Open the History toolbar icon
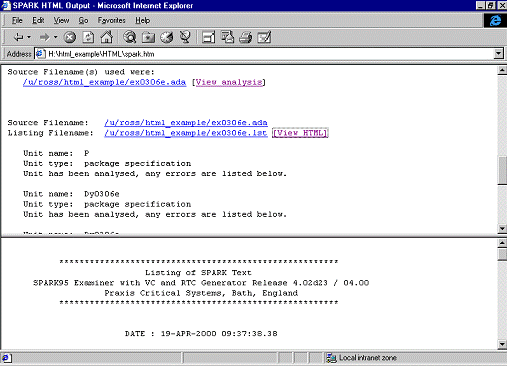The height and width of the screenshot is (366, 507). tap(167, 37)
